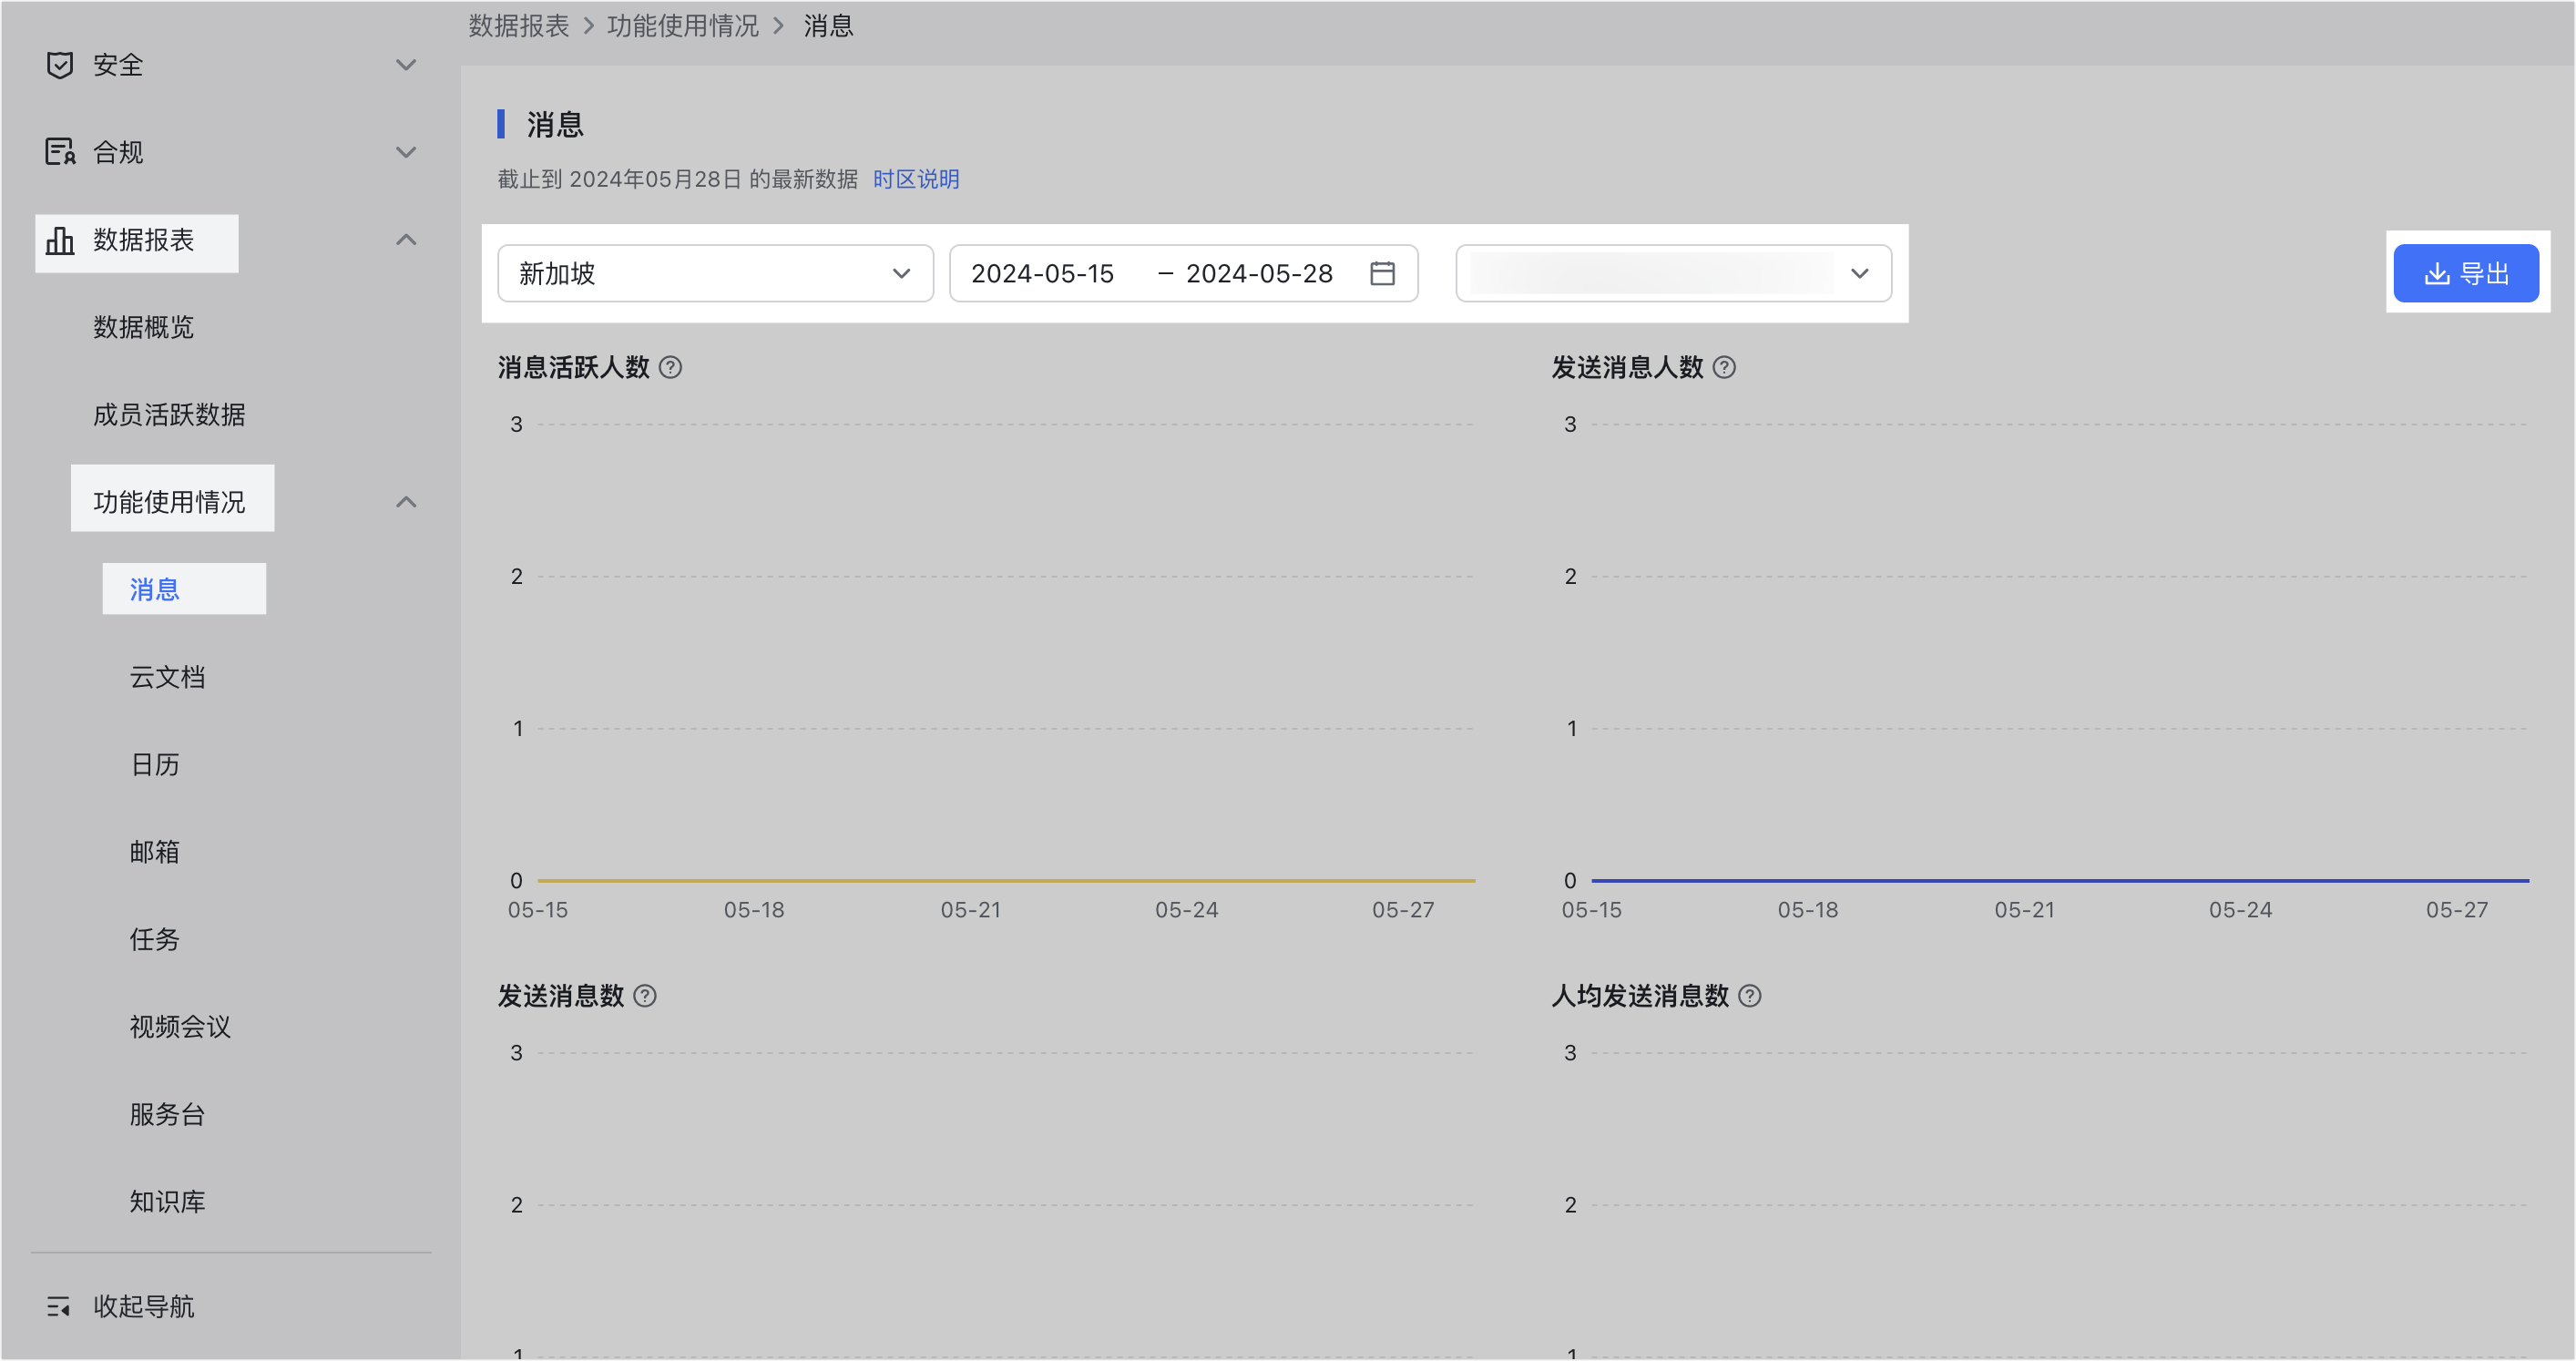Viewport: 2576px width, 1361px height.
Task: Open the 时区说明 link
Action: click(916, 179)
